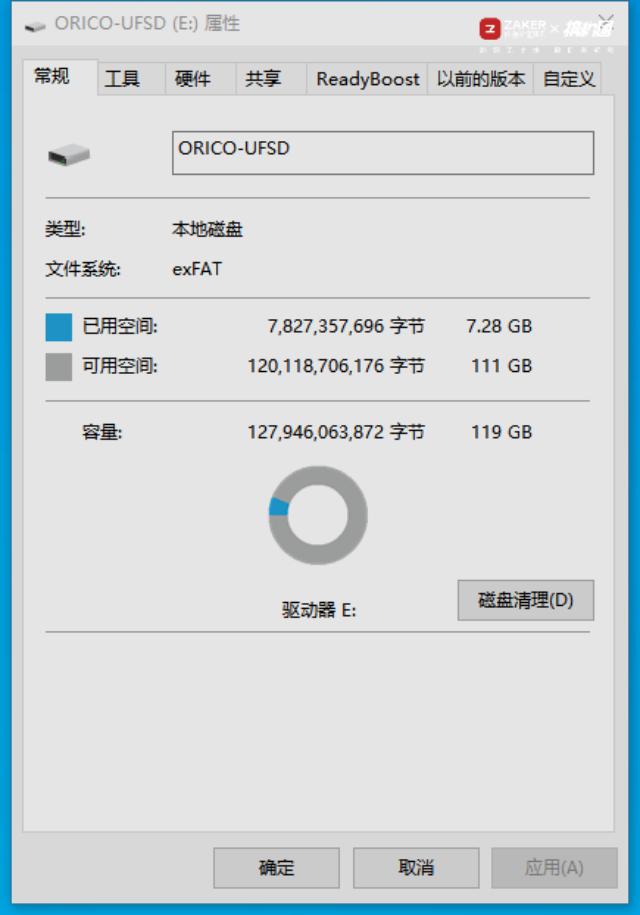The height and width of the screenshot is (915, 640).
Task: Click the ORICO-UFSD volume name field
Action: click(x=383, y=153)
